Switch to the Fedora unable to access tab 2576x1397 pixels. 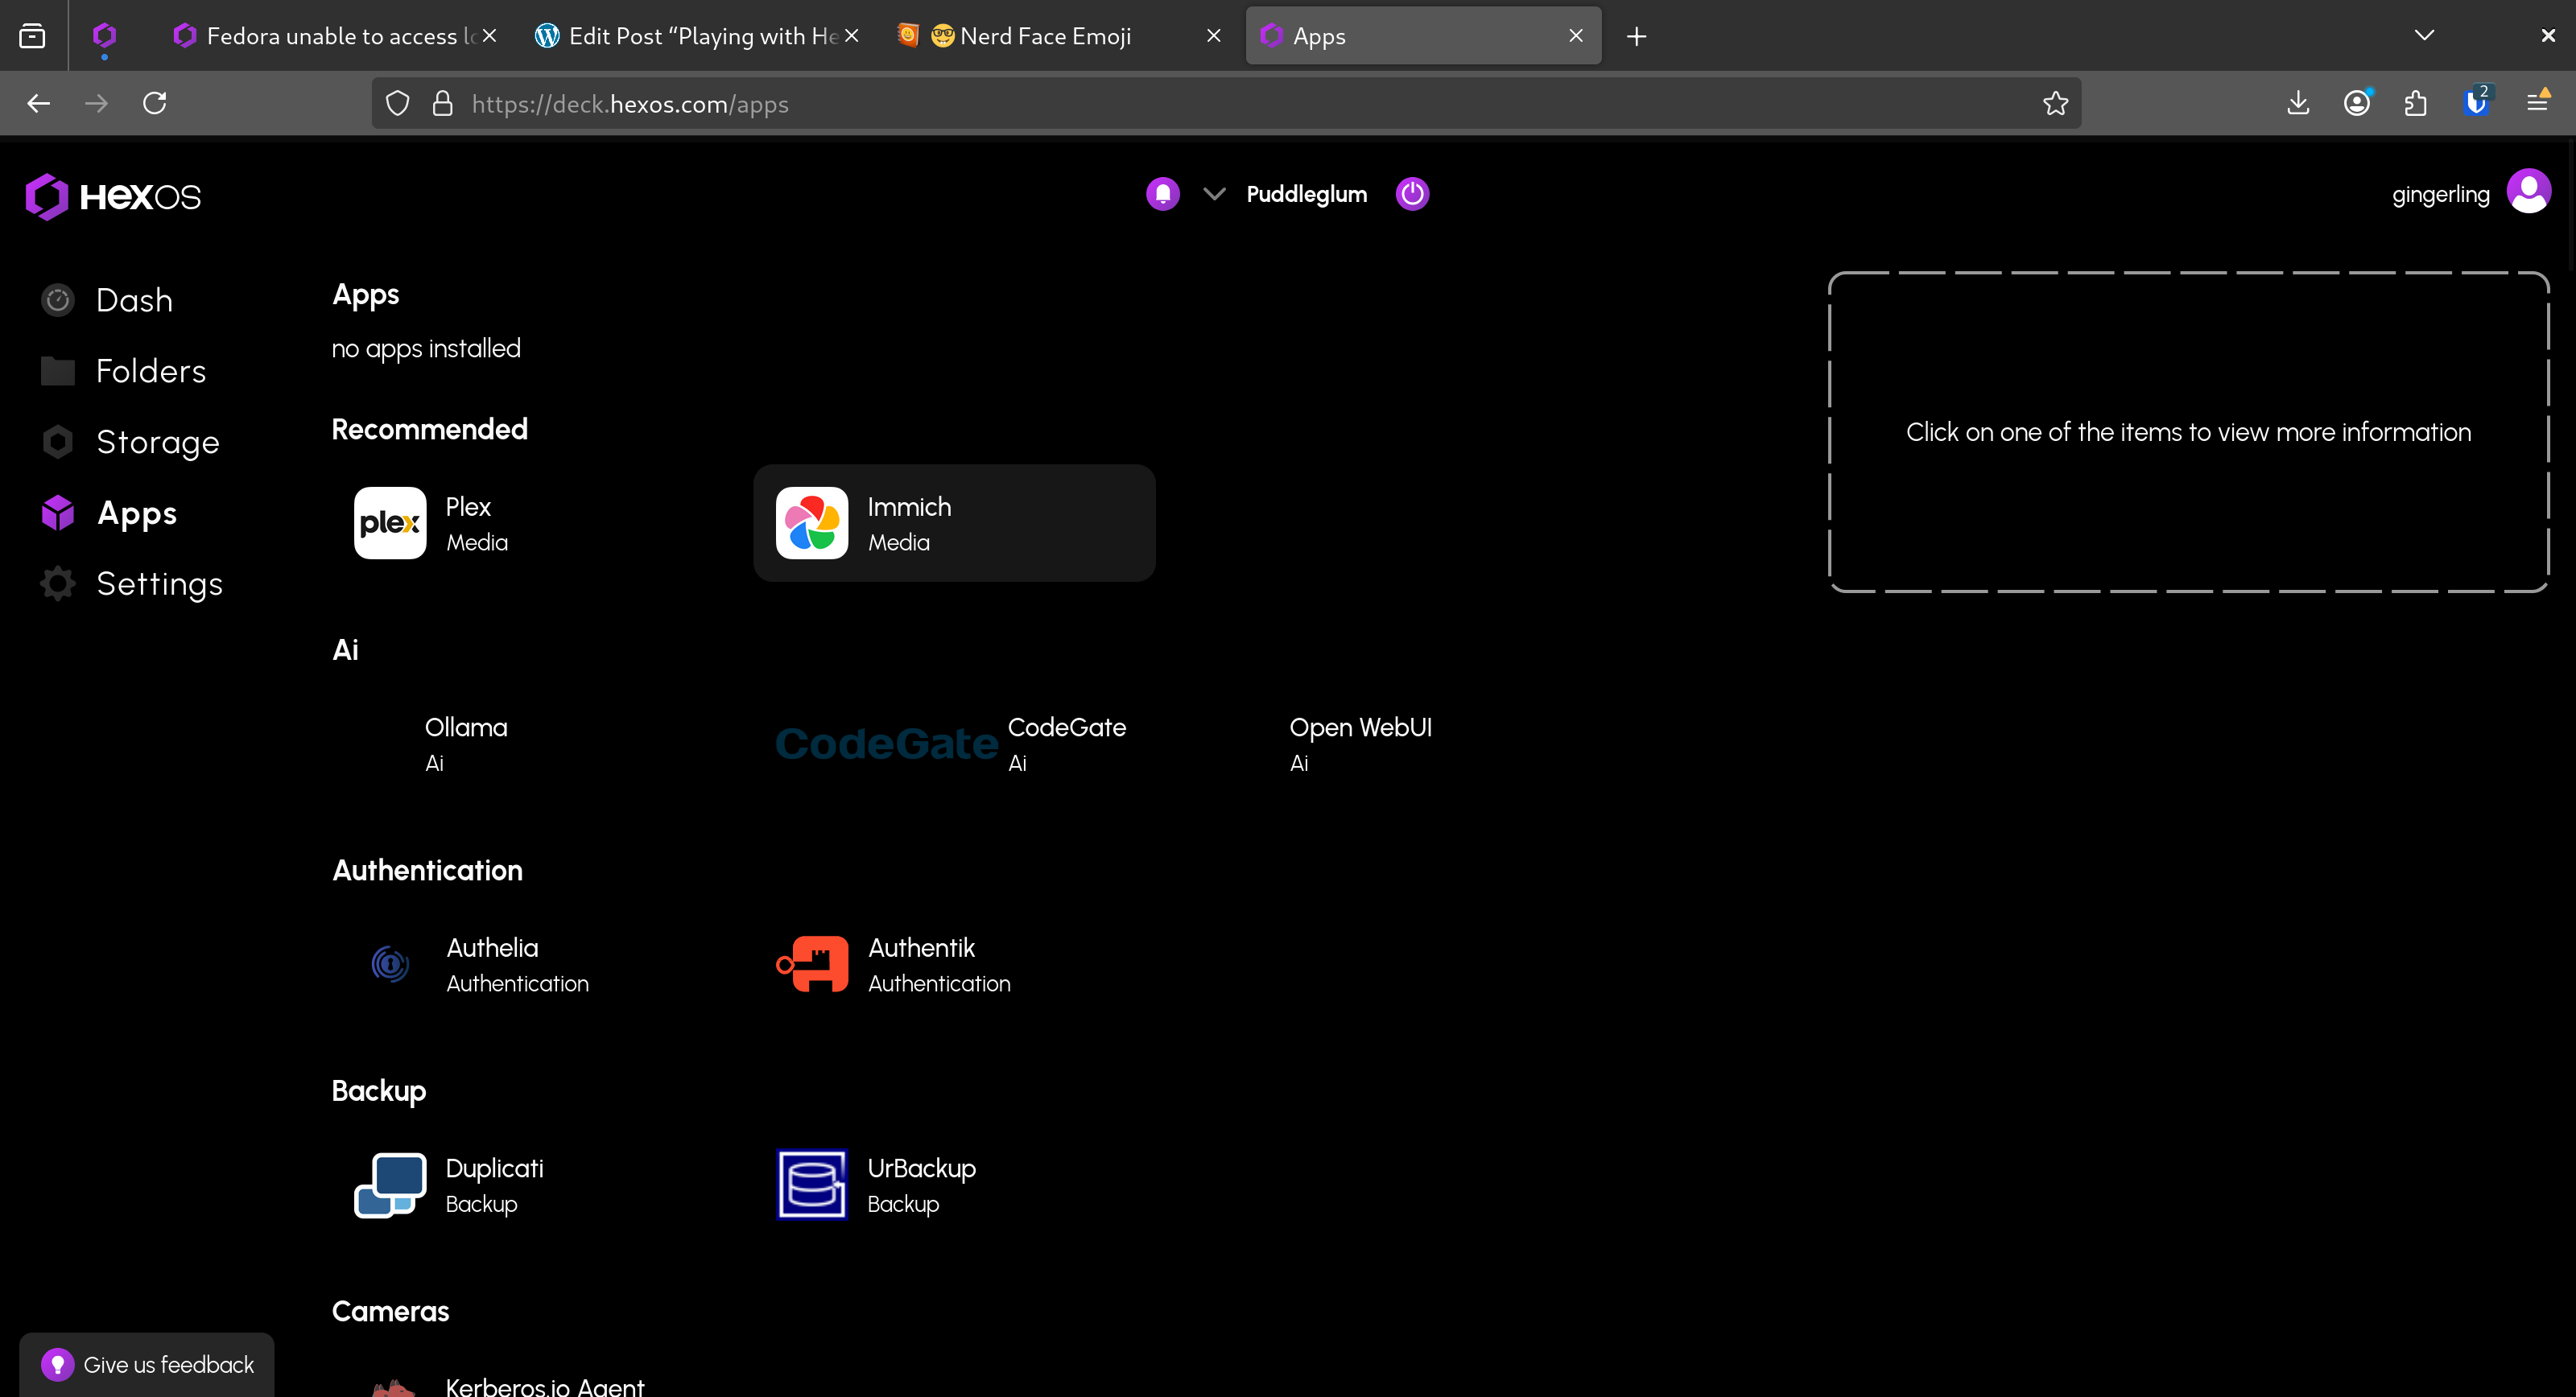tap(334, 36)
